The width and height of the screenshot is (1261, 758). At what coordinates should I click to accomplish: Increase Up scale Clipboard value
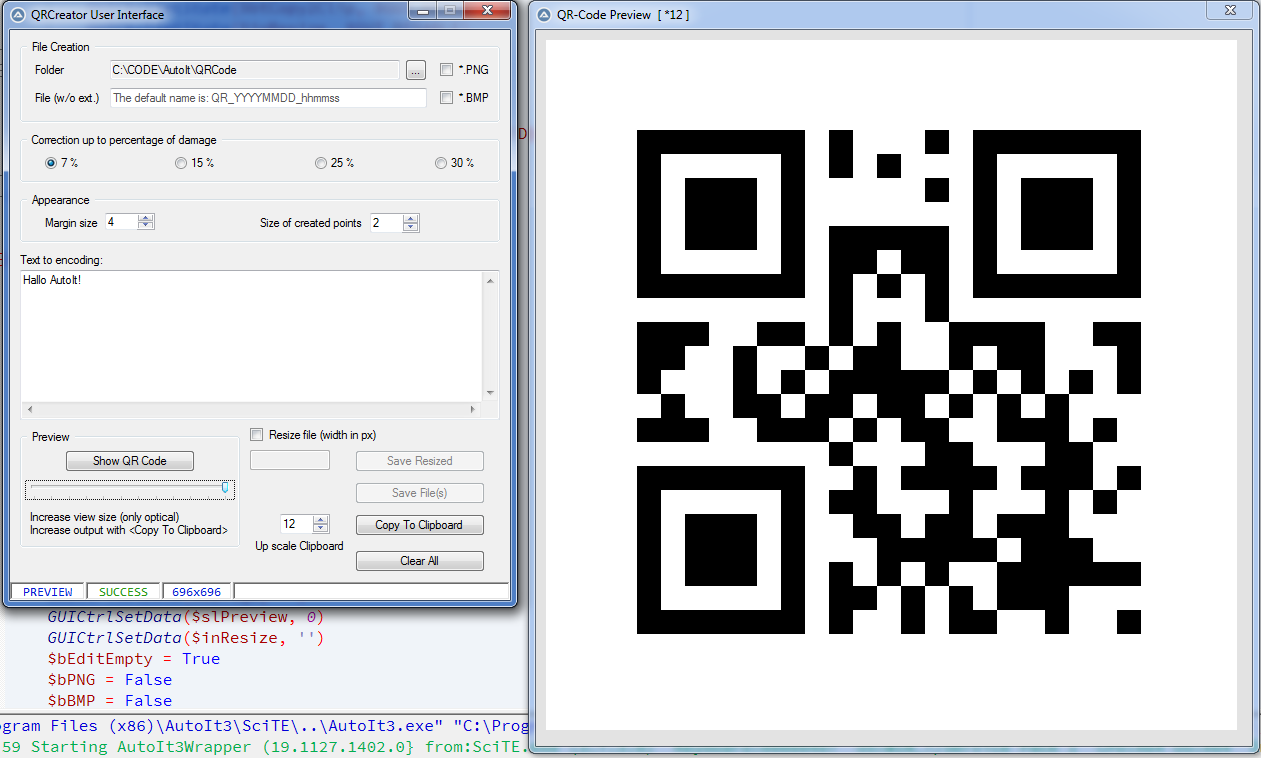320,519
